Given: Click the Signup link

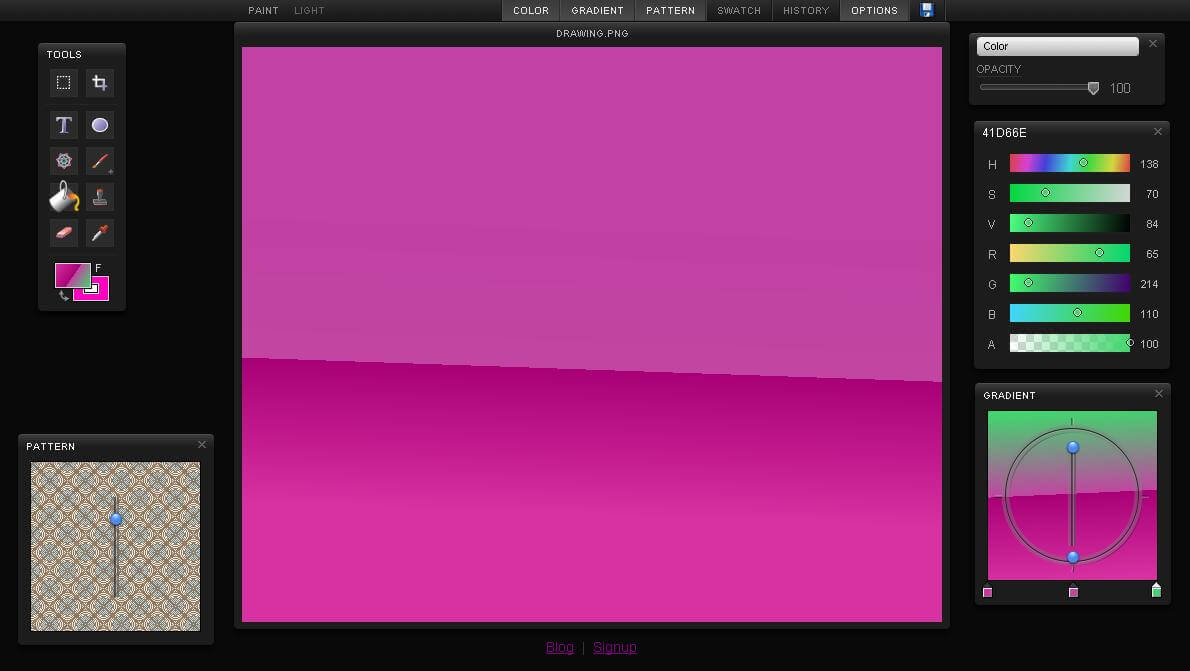Looking at the screenshot, I should (615, 647).
